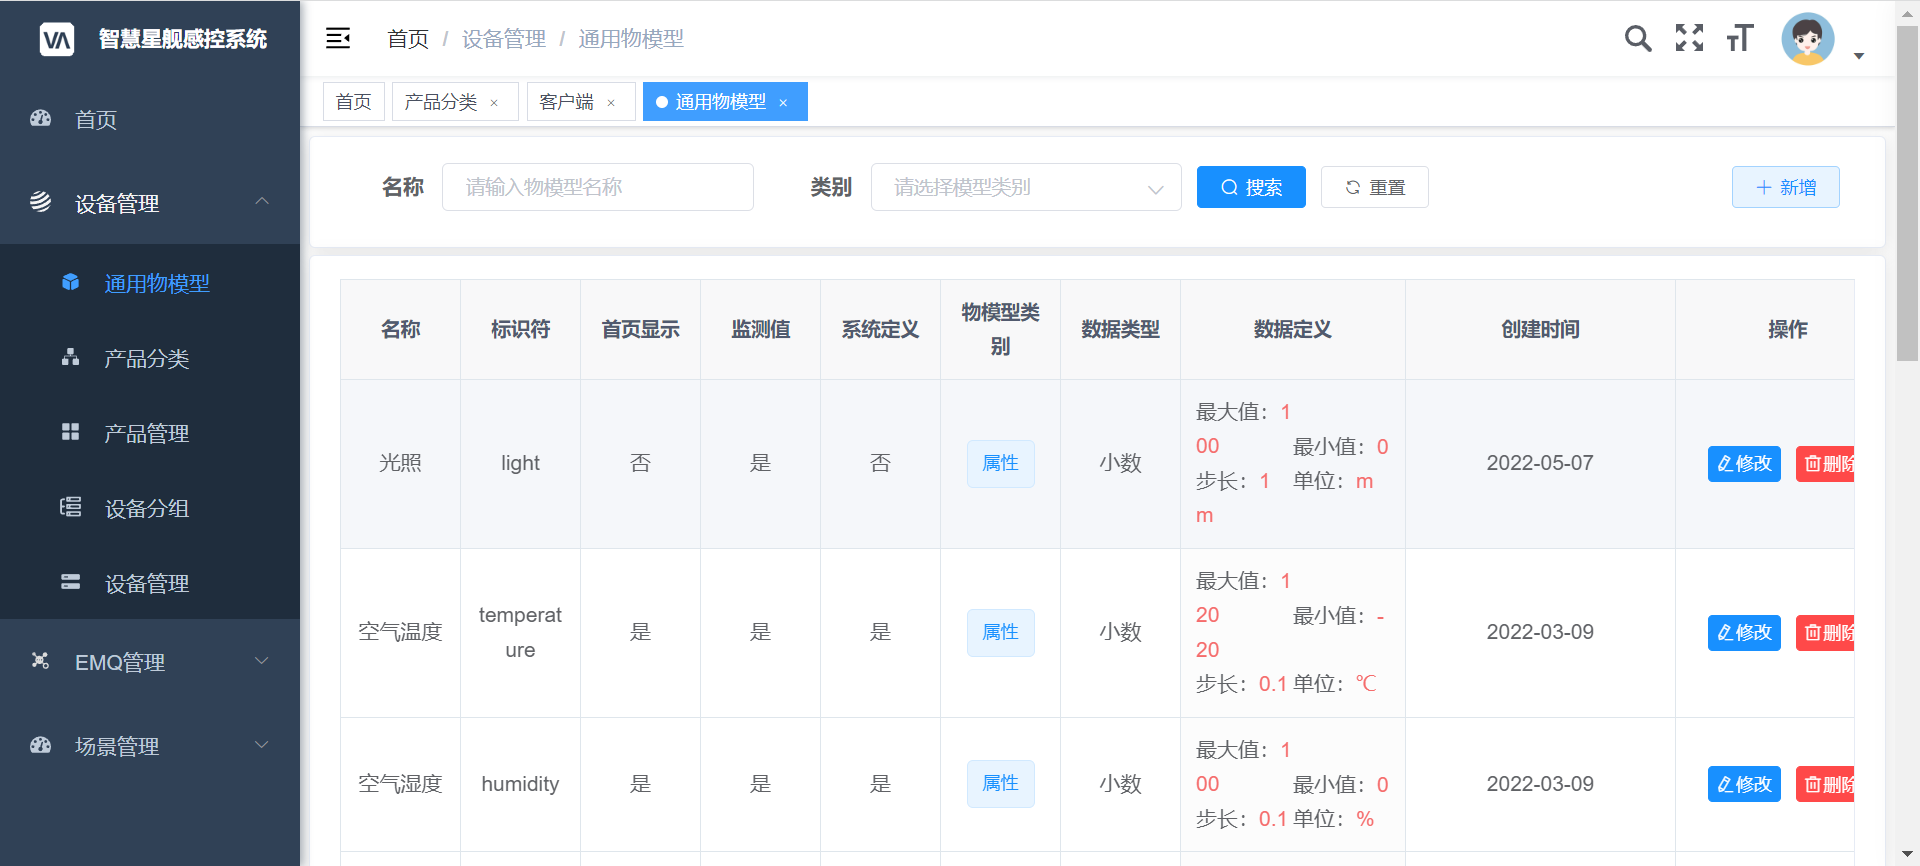Viewport: 1920px width, 866px height.
Task: Expand the 场景管理 menu chevron
Action: point(262,744)
